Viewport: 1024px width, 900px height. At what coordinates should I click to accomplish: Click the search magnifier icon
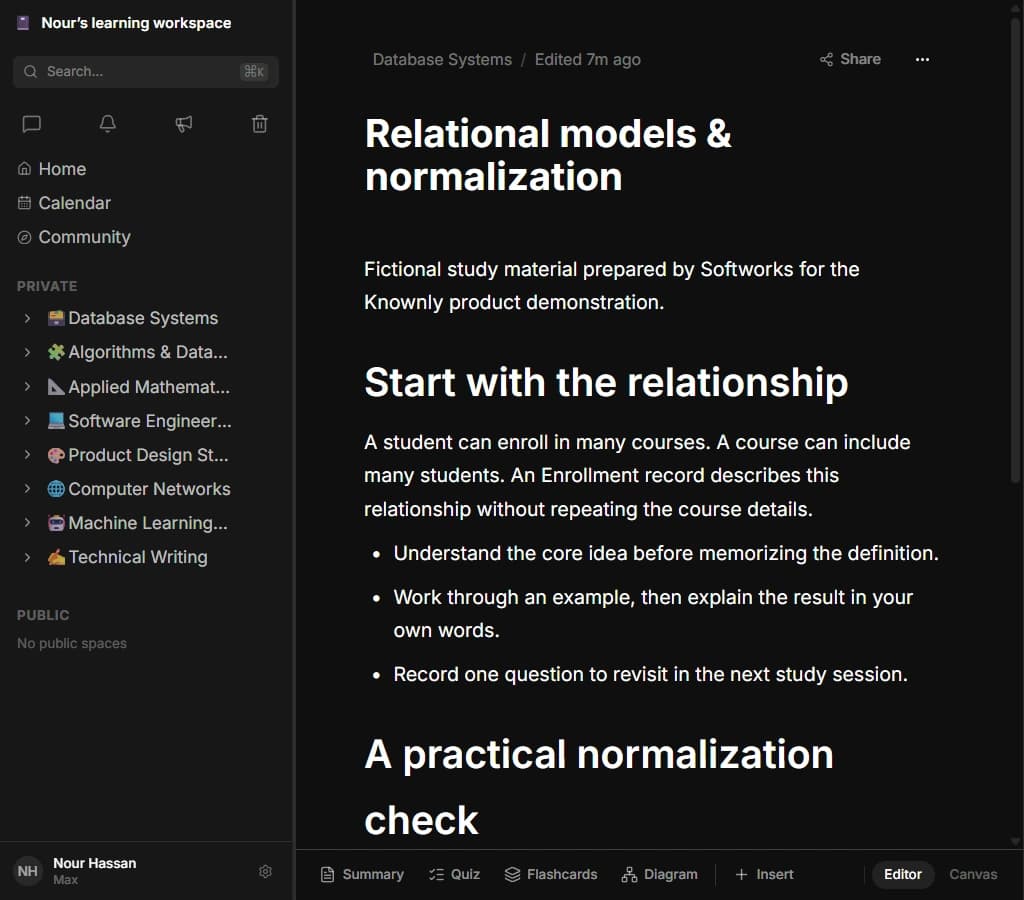point(30,71)
